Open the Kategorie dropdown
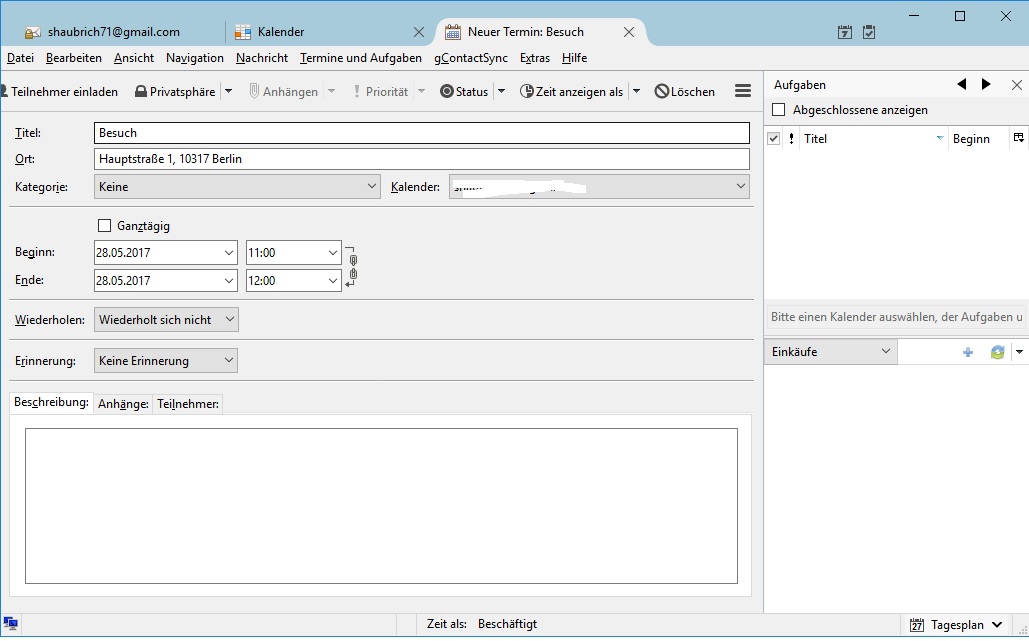The height and width of the screenshot is (641, 1029). pos(237,186)
